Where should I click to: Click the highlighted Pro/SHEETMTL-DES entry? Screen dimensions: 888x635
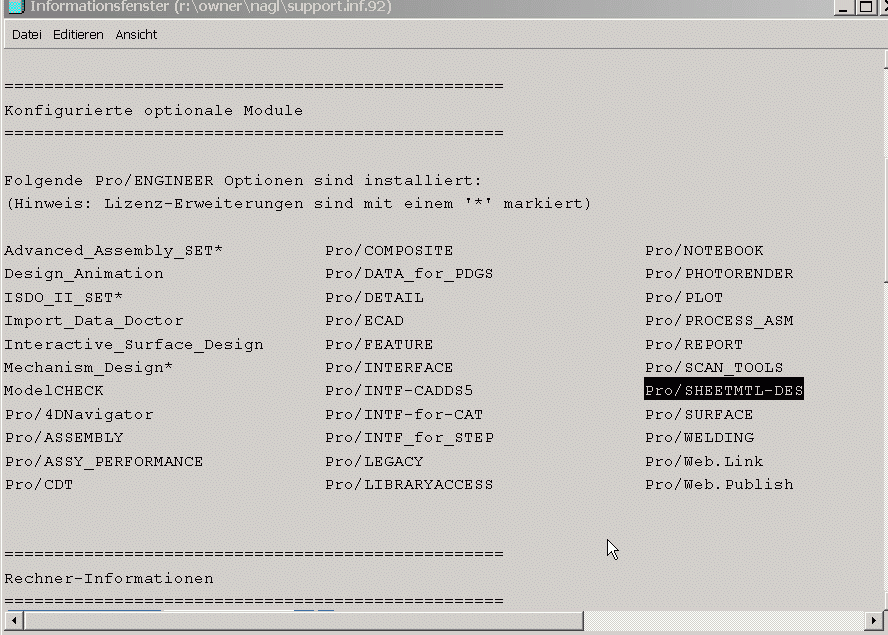click(x=724, y=390)
